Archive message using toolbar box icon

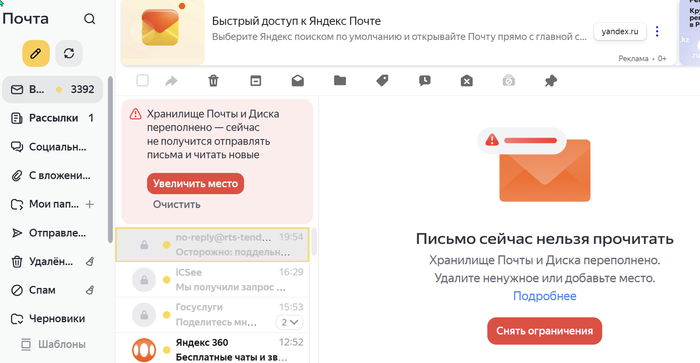click(x=255, y=81)
